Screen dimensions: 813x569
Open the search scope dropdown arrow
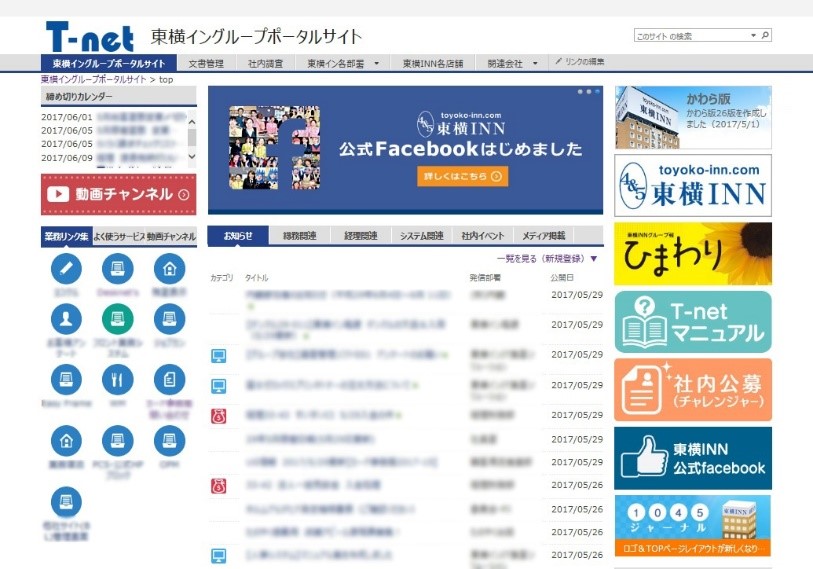(753, 36)
